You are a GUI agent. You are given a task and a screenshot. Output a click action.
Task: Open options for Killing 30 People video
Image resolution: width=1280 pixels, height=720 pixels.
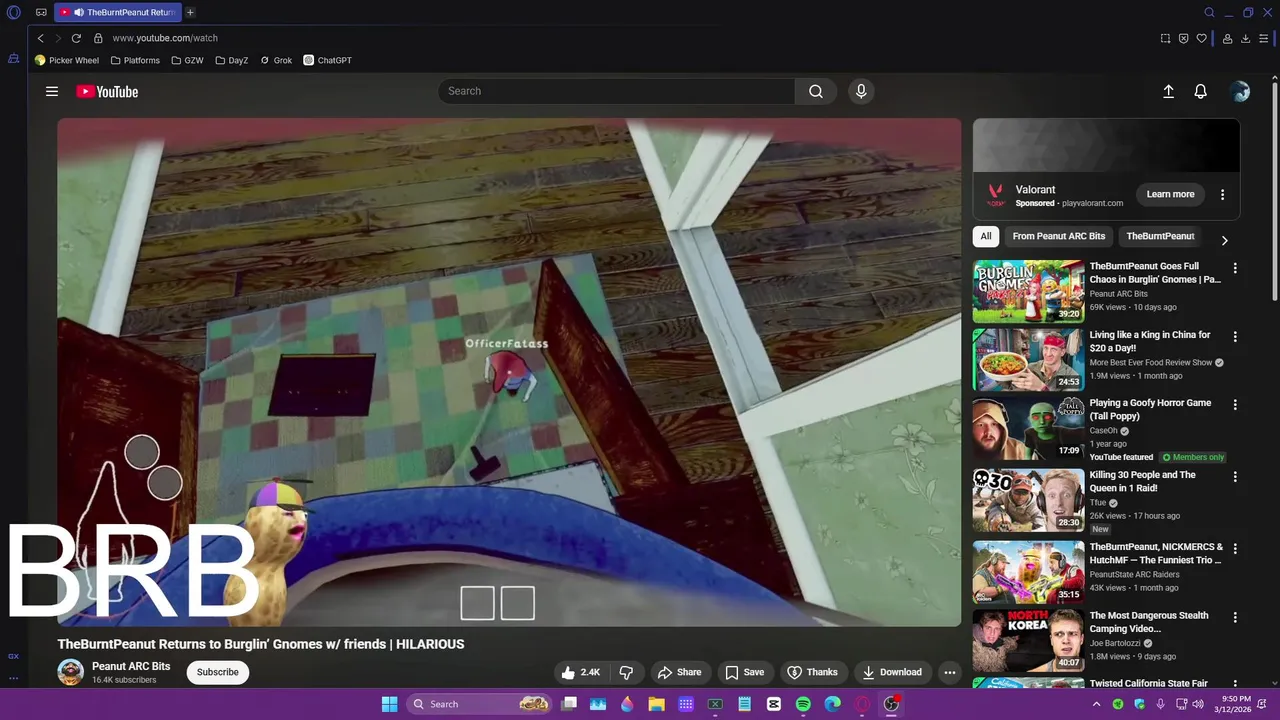point(1235,477)
